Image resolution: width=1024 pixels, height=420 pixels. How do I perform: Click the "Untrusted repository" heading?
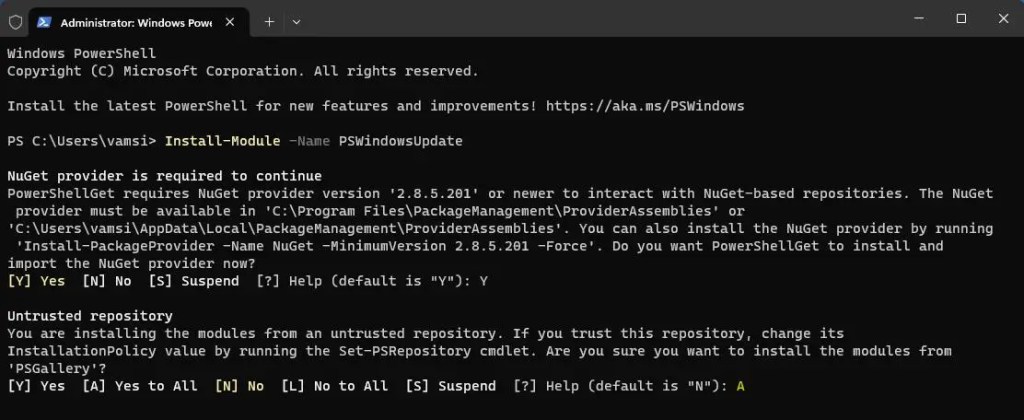pyautogui.click(x=89, y=316)
